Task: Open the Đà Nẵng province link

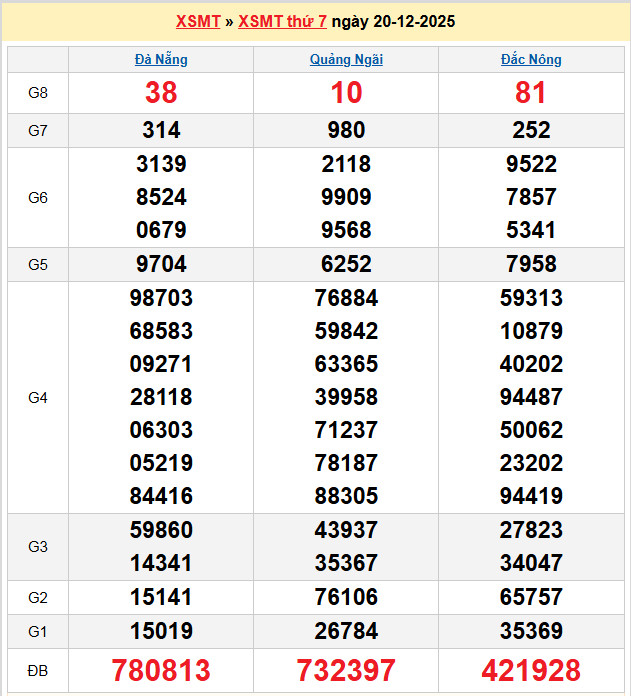Action: tap(161, 59)
